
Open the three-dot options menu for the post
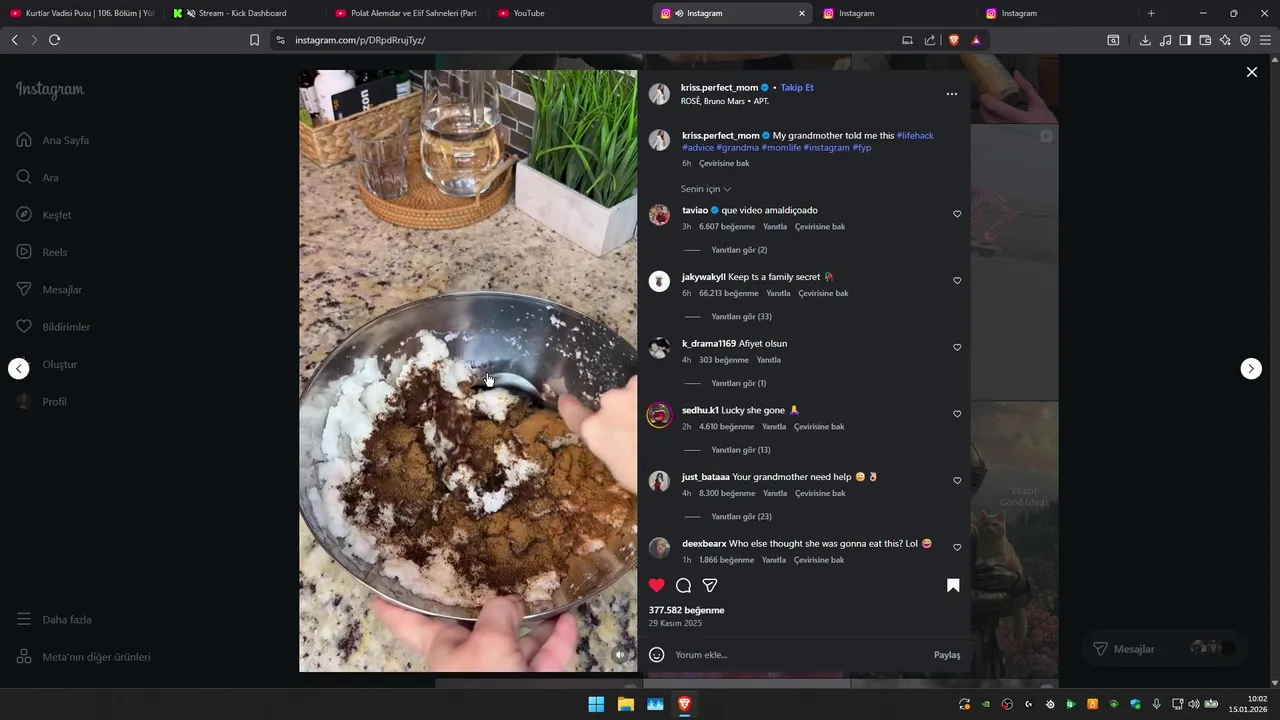952,94
